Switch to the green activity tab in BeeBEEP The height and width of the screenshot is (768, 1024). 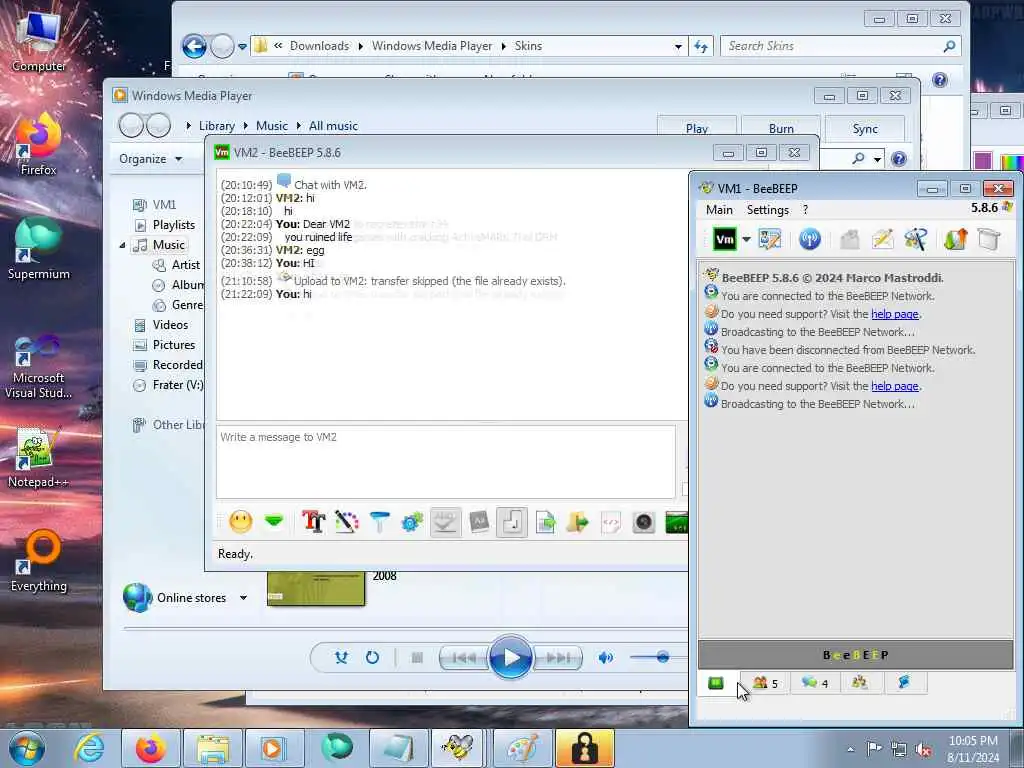pyautogui.click(x=716, y=683)
